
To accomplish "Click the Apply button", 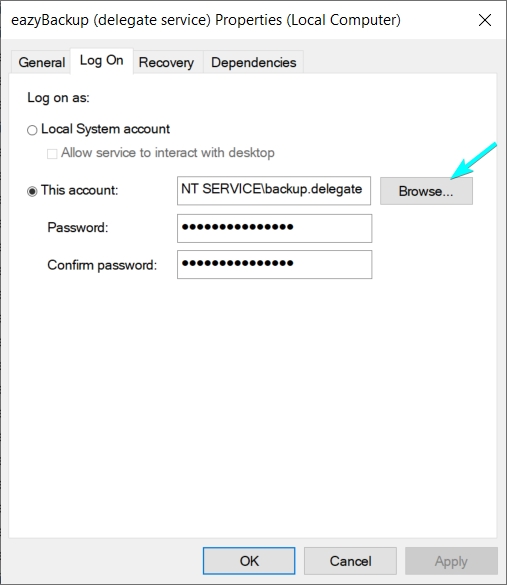I will click(x=451, y=561).
